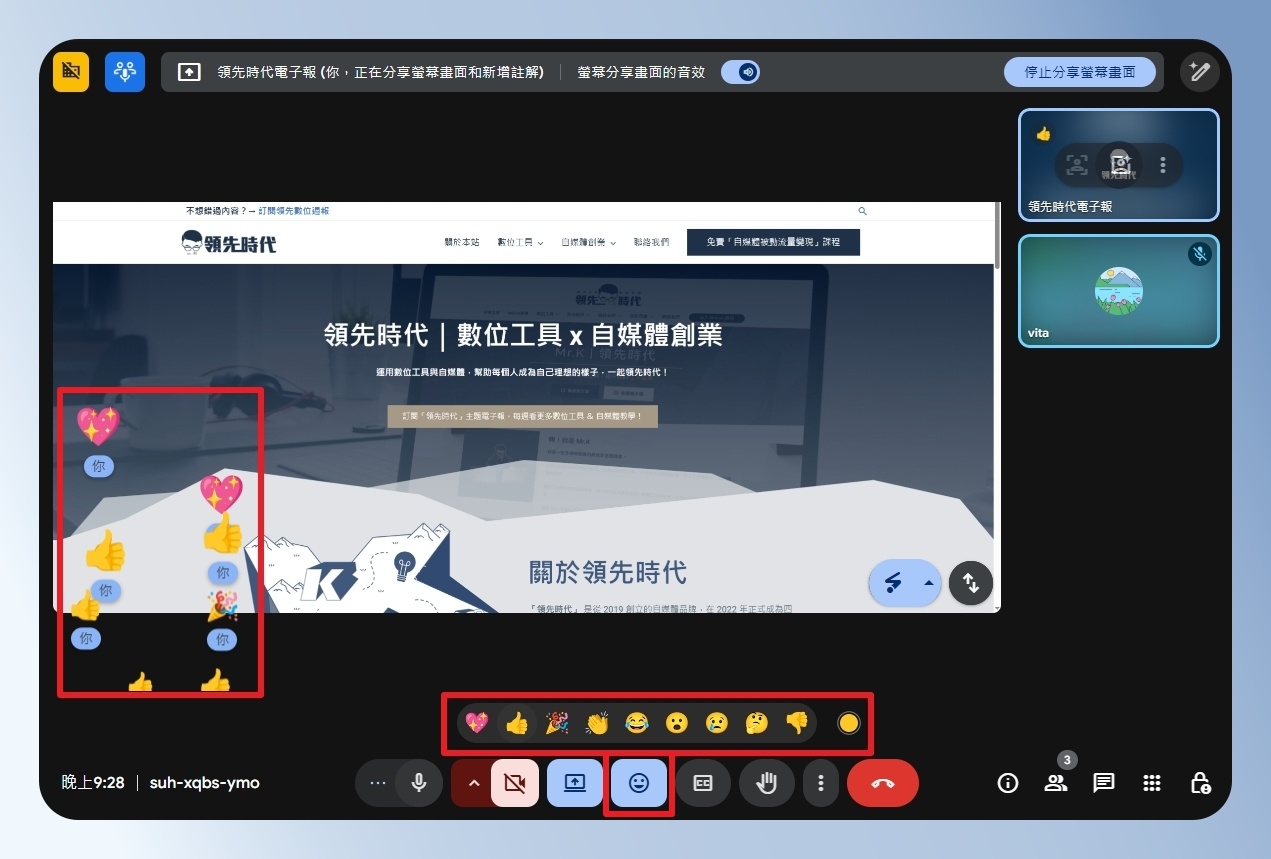Screen dimensions: 1271x859
Task: Send the thinking face reaction
Action: (757, 722)
